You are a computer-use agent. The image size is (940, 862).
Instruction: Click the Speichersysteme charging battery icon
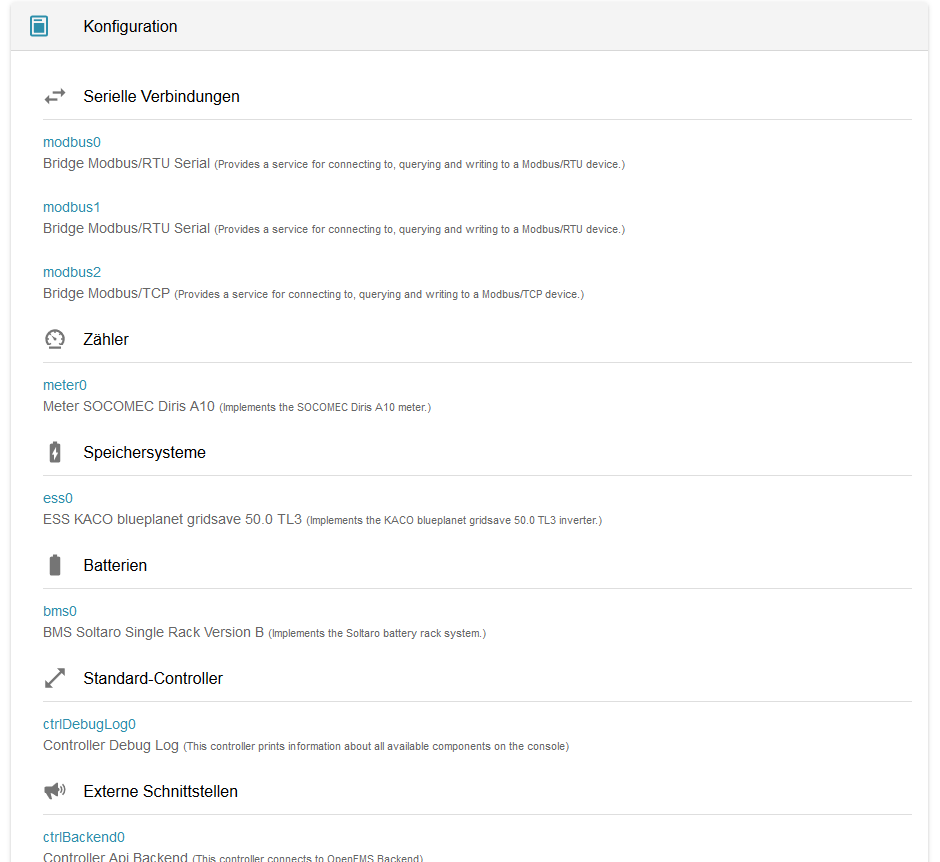tap(55, 453)
